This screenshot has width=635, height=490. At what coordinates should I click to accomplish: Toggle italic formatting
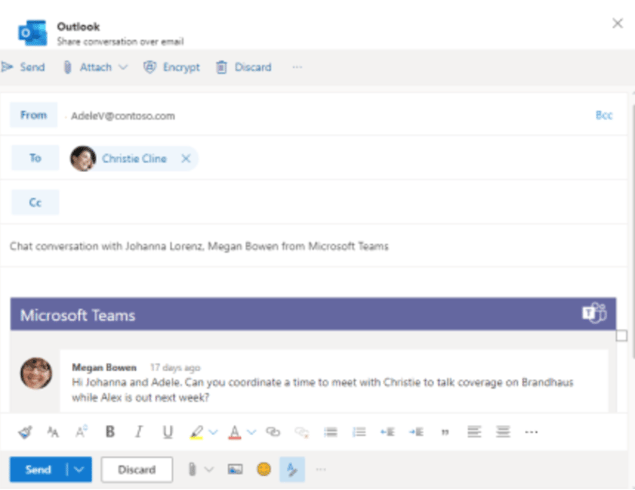(139, 432)
